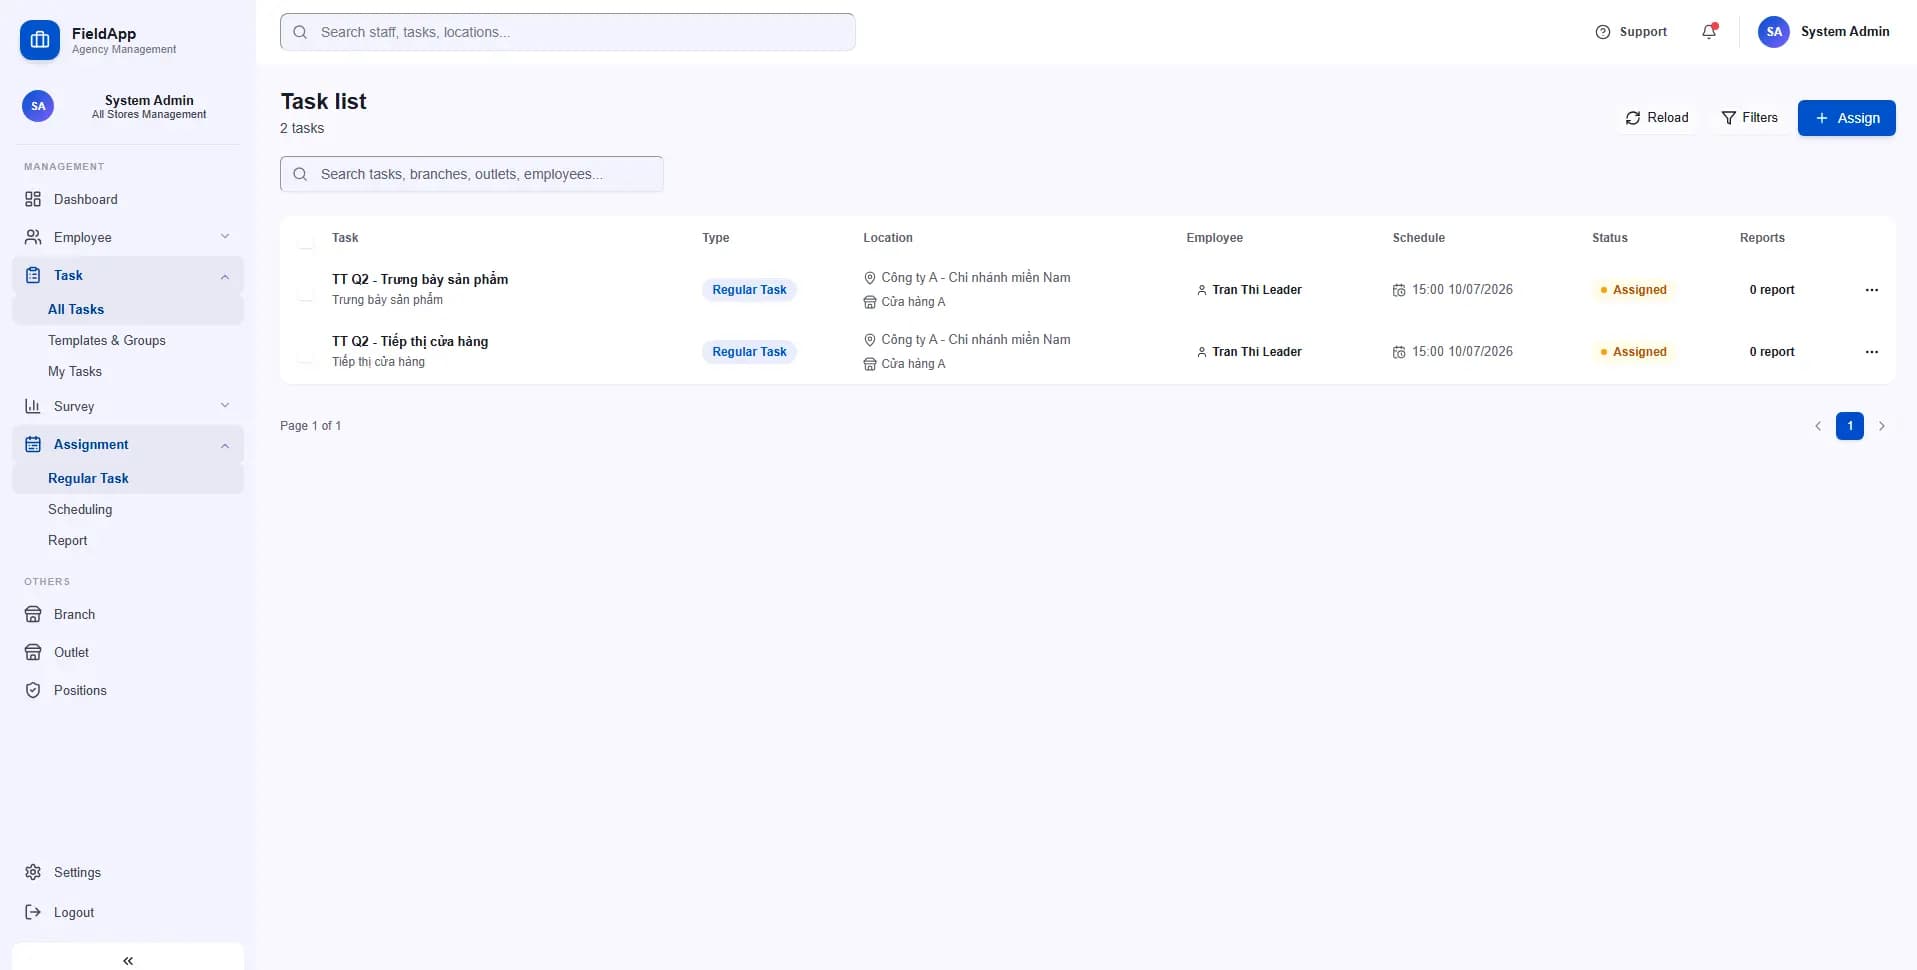The height and width of the screenshot is (970, 1917).
Task: Click 0 report in Trưng bày sản phẩm row
Action: coord(1772,290)
